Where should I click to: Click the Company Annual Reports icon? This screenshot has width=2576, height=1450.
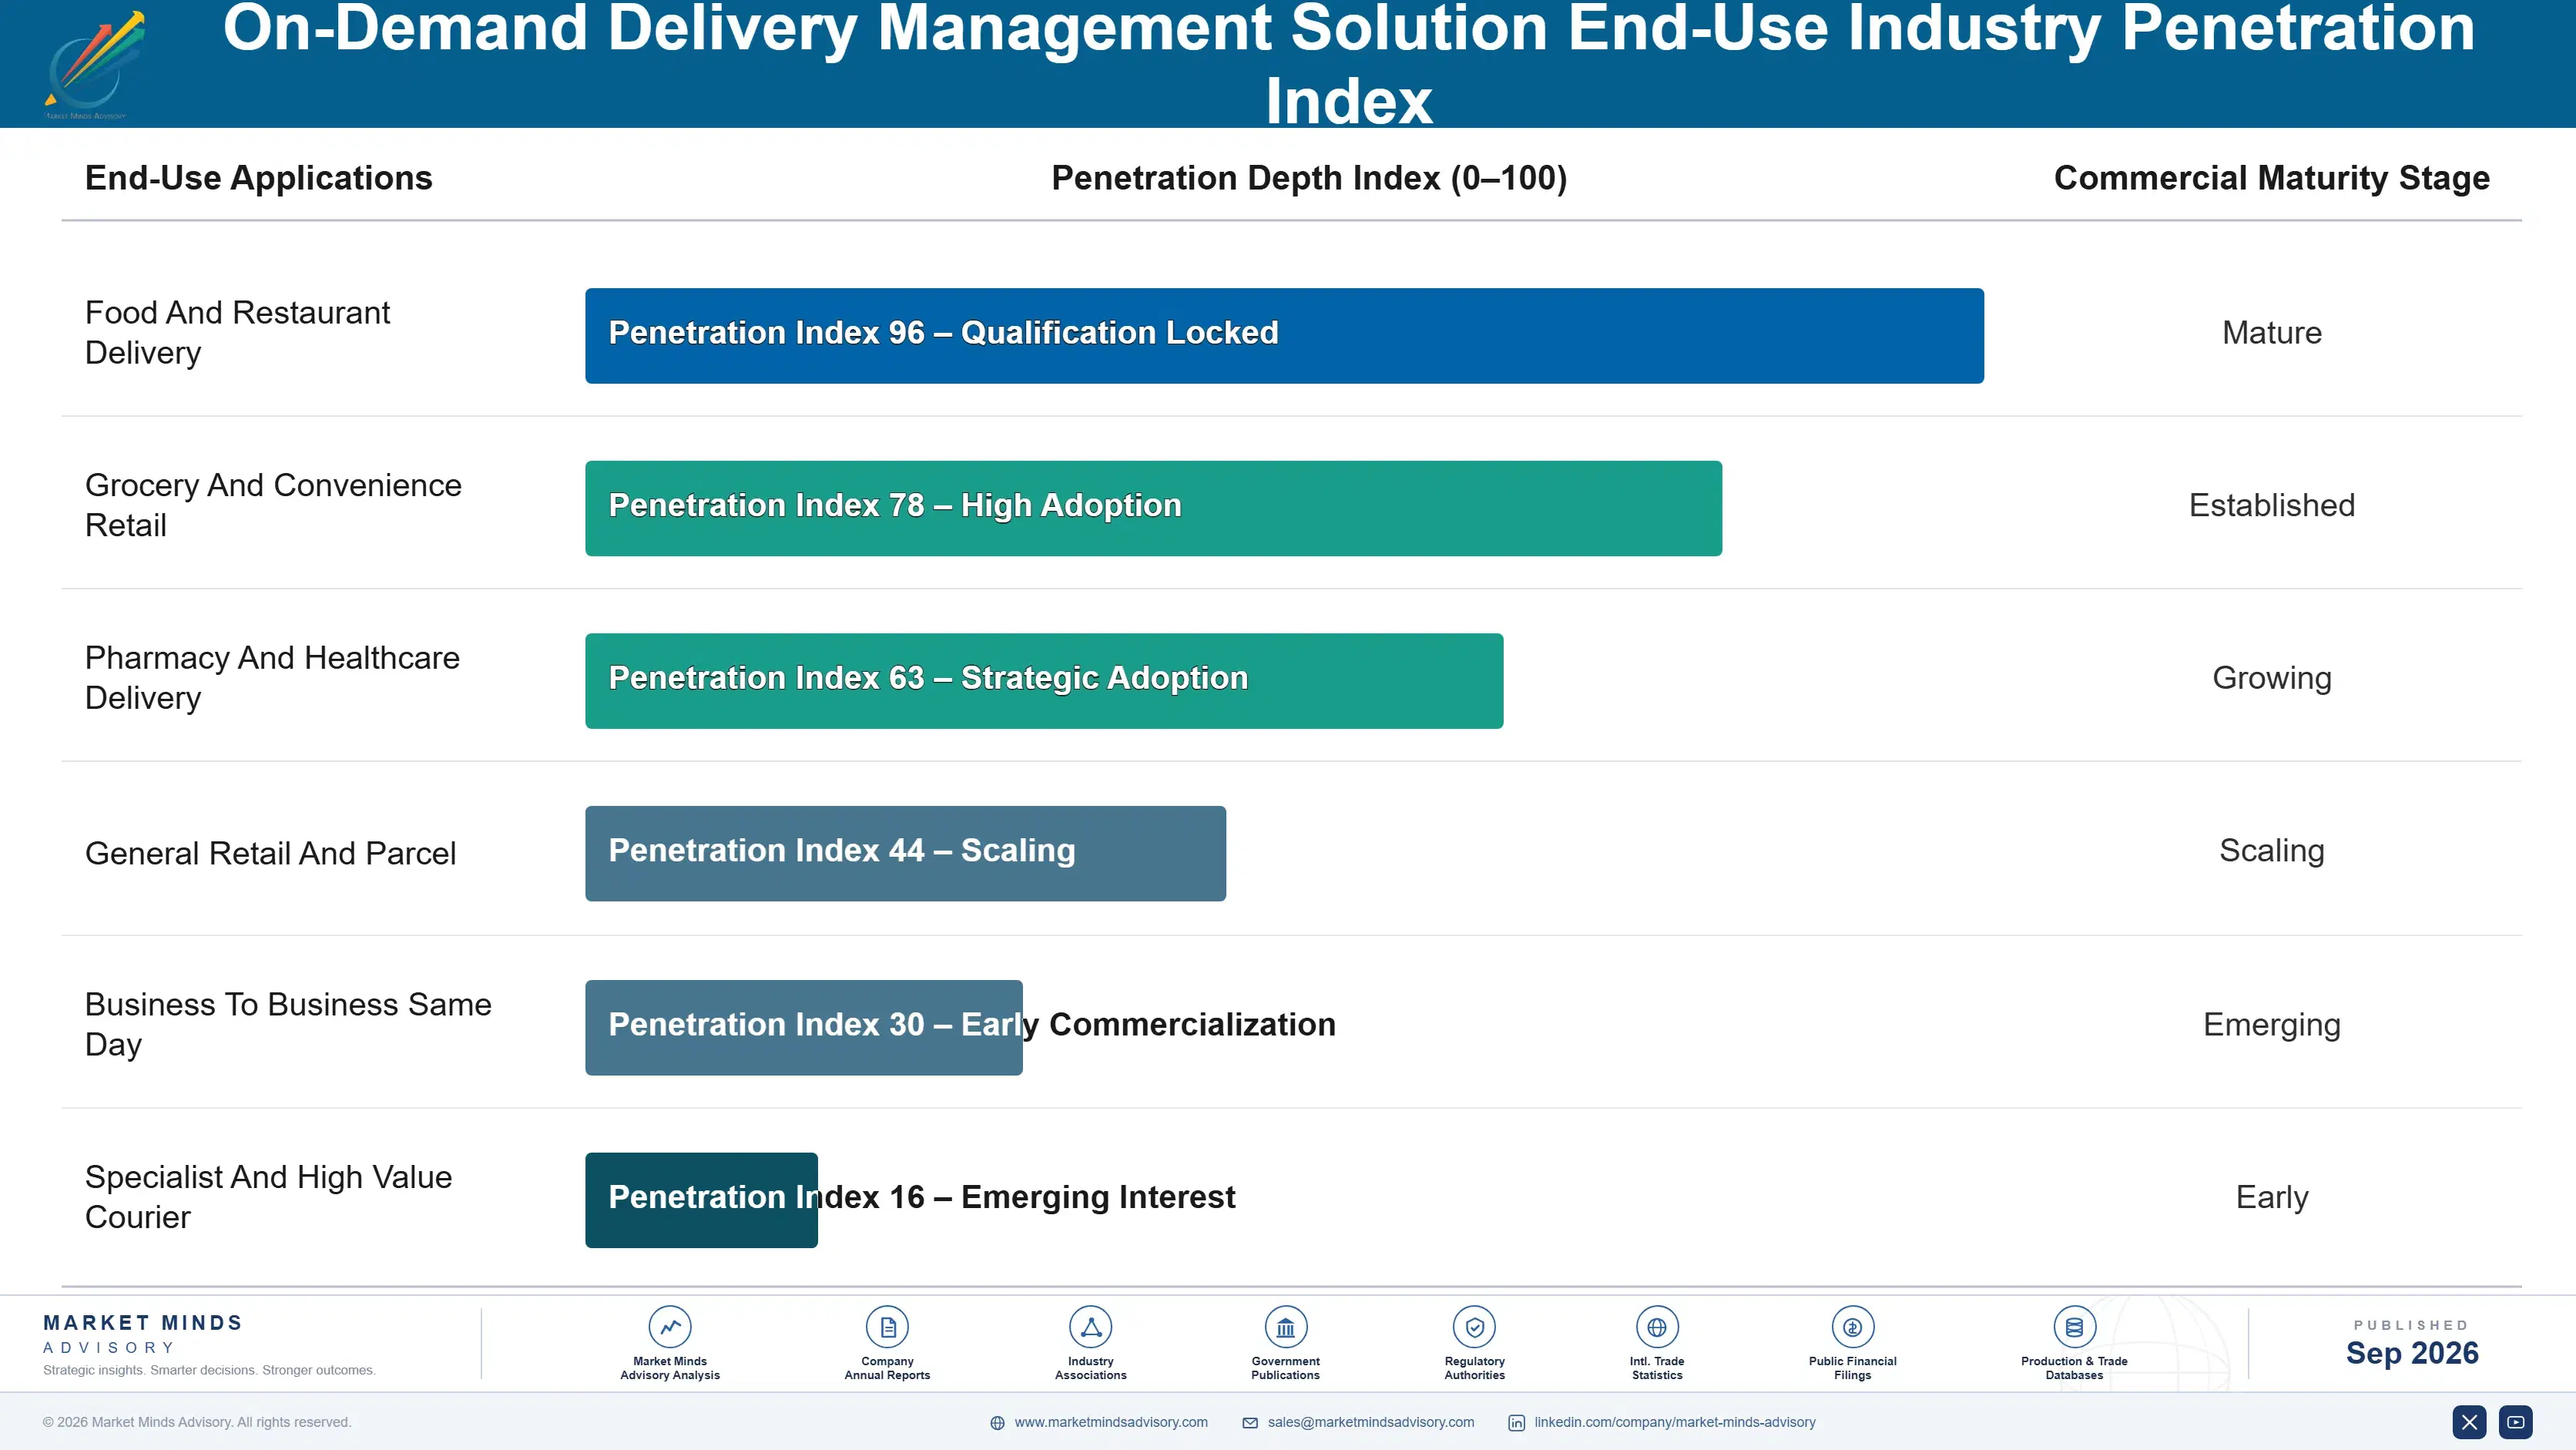pyautogui.click(x=887, y=1327)
